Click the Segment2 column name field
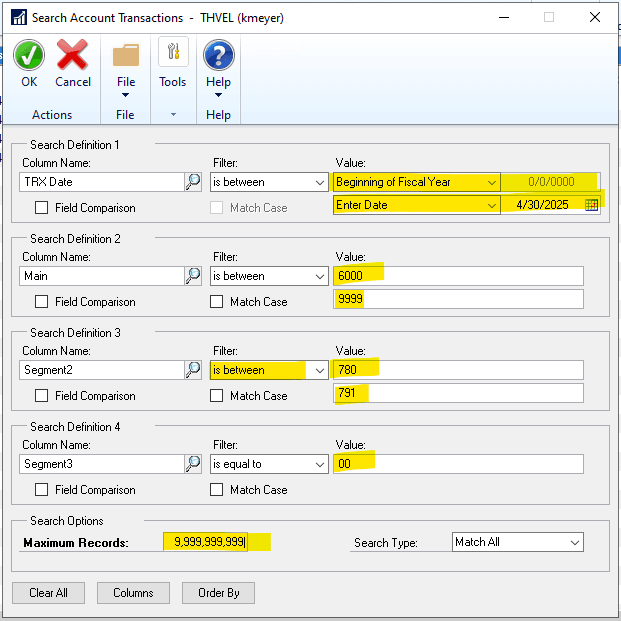621x621 pixels. 102,370
